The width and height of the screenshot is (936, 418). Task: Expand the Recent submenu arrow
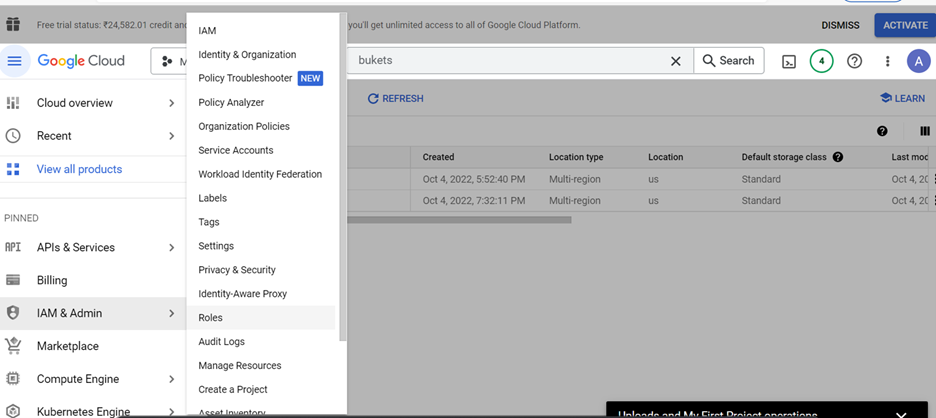click(171, 136)
